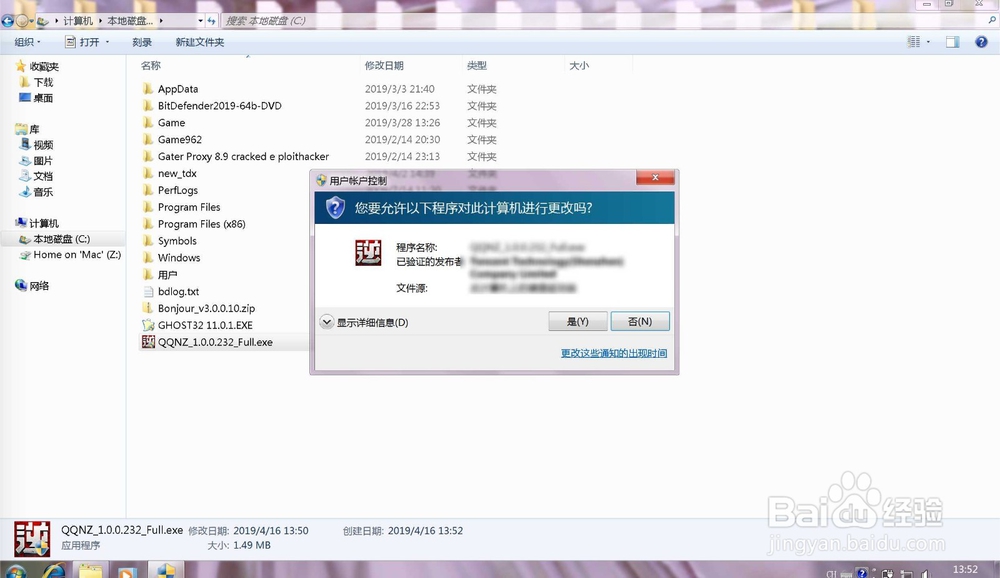Image resolution: width=1000 pixels, height=578 pixels.
Task: Select the new_tdx folder icon
Action: [x=148, y=174]
